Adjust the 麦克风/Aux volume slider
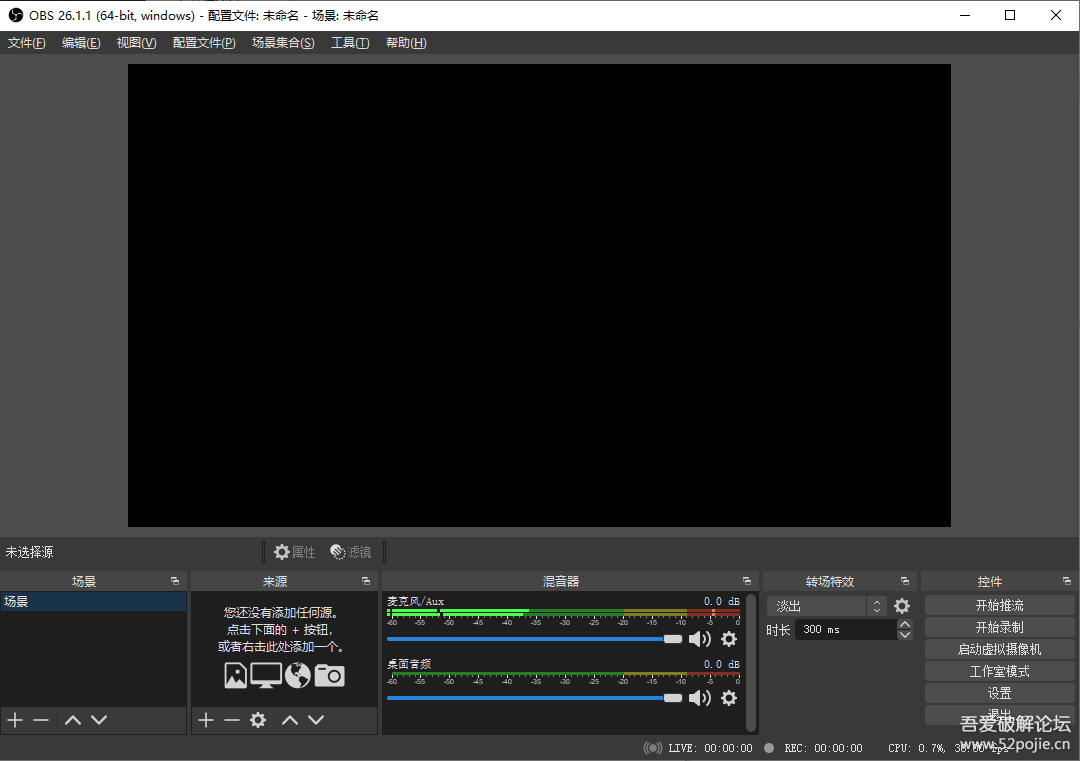The image size is (1080, 761). (534, 639)
